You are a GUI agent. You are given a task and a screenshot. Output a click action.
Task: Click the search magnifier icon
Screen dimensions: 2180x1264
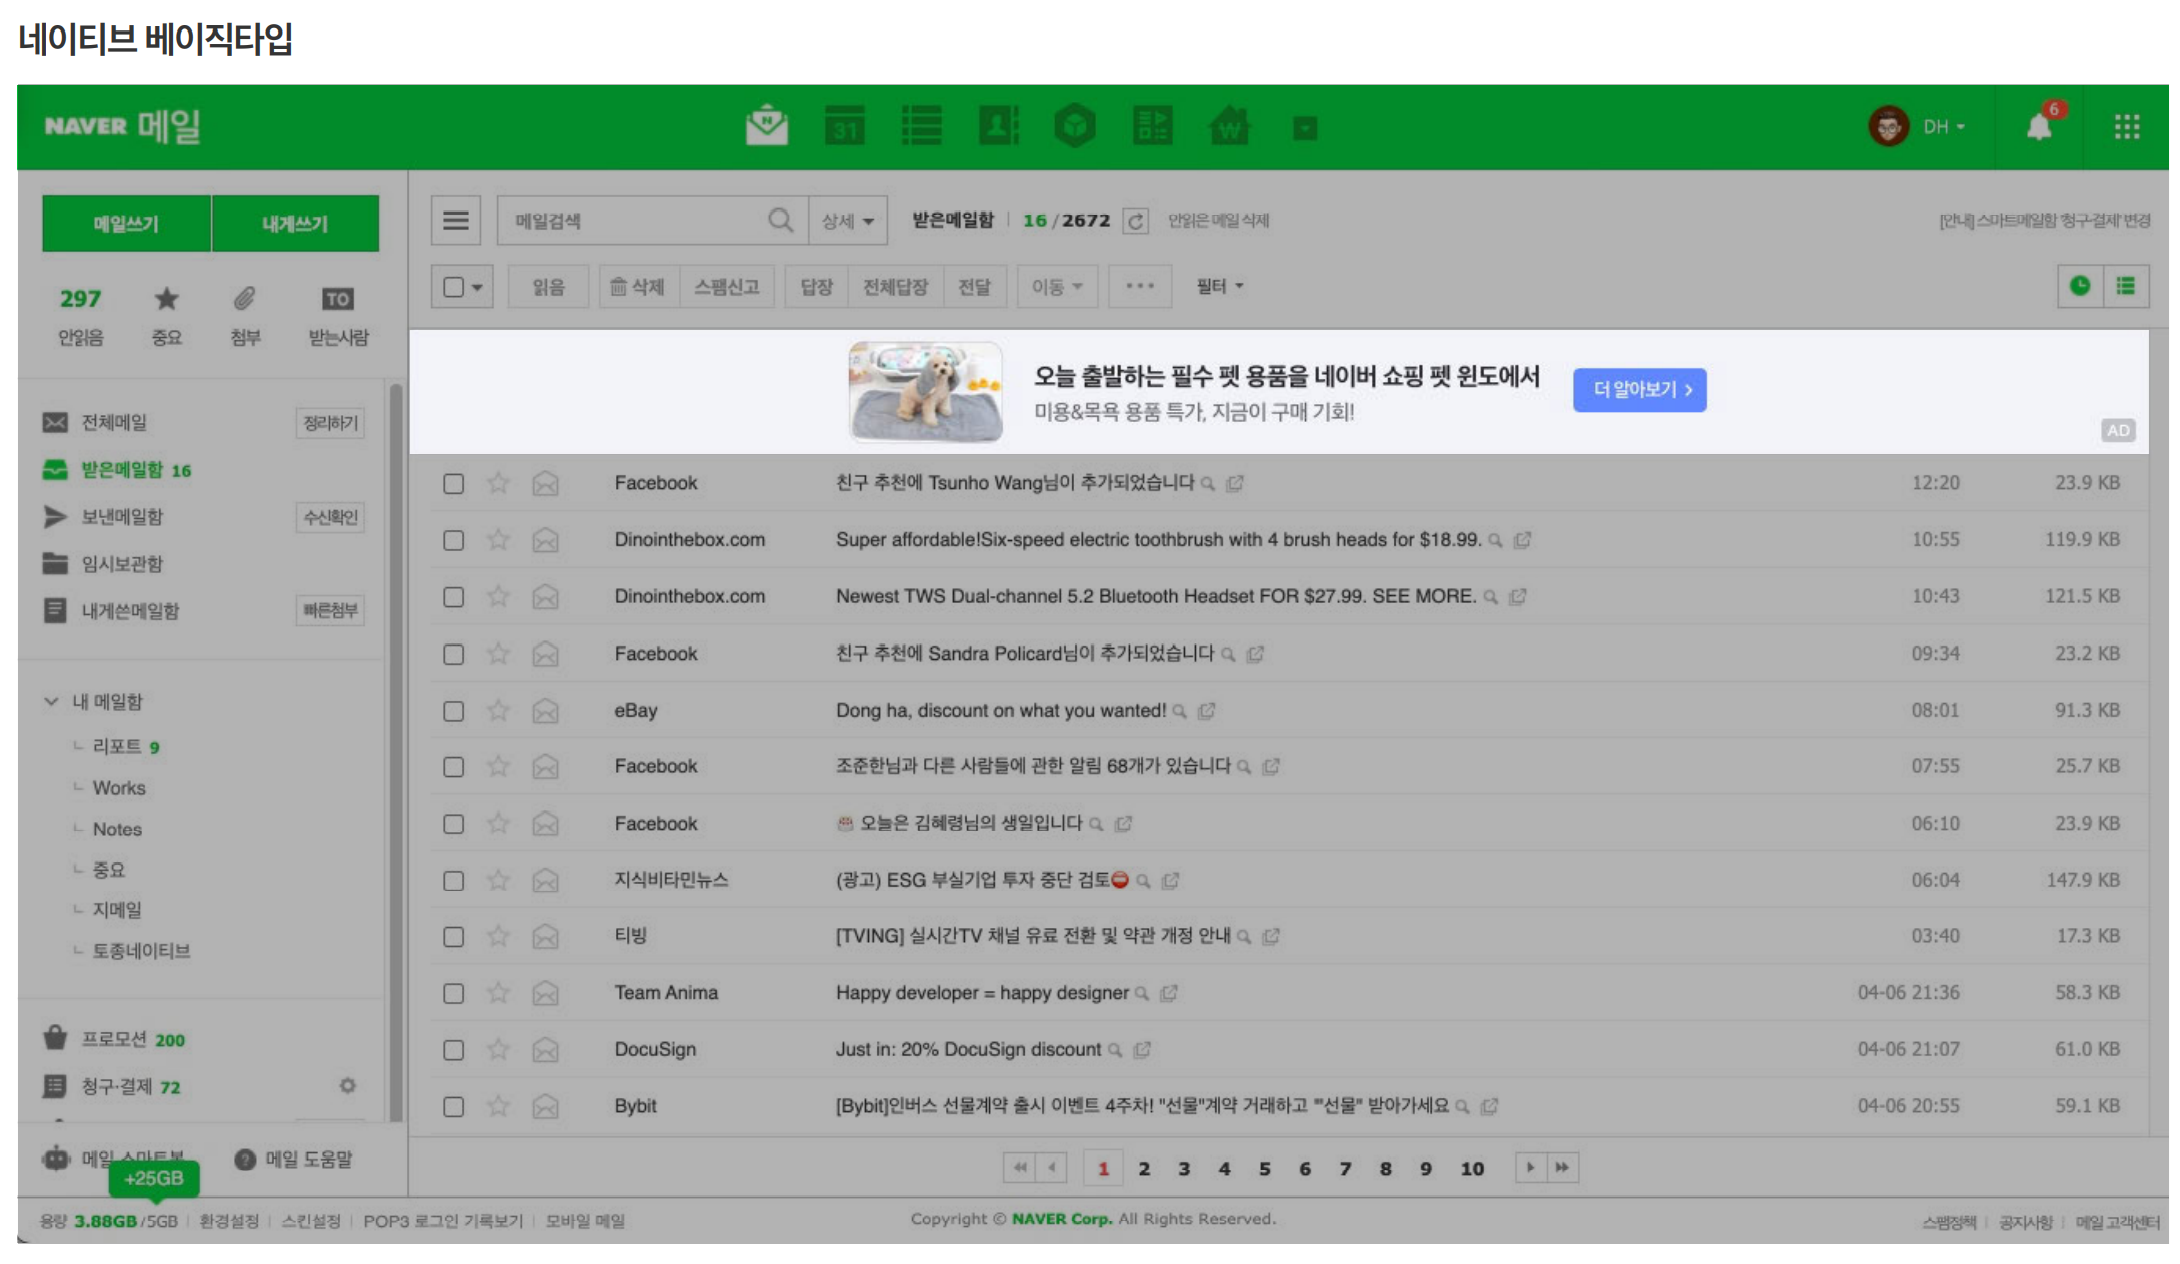click(x=781, y=220)
